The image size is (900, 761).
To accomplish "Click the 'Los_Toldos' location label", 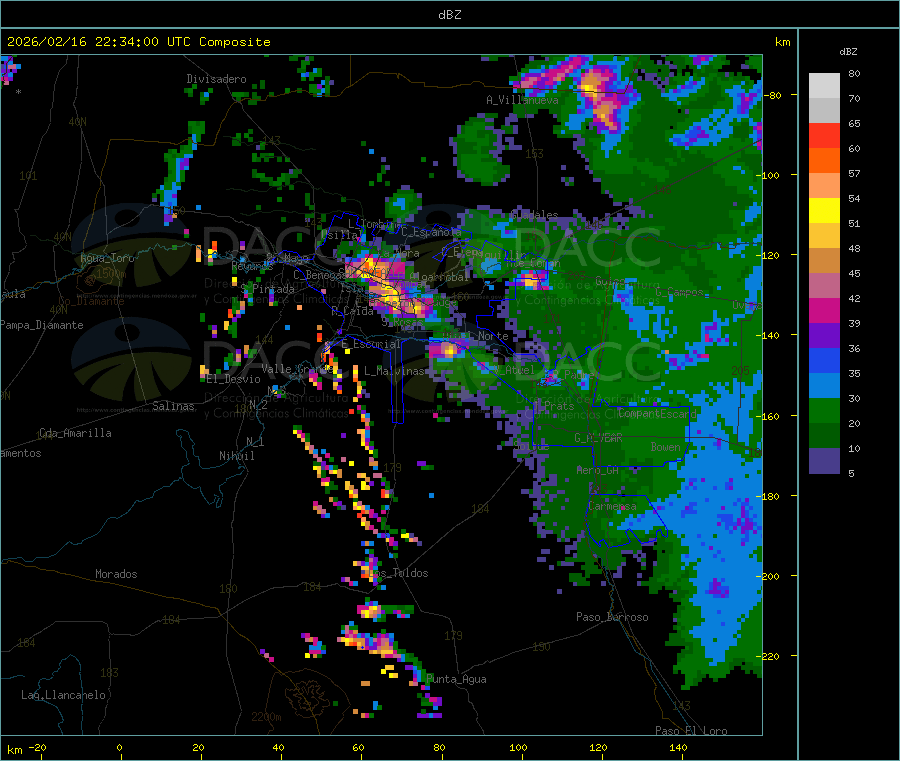I will click(398, 573).
